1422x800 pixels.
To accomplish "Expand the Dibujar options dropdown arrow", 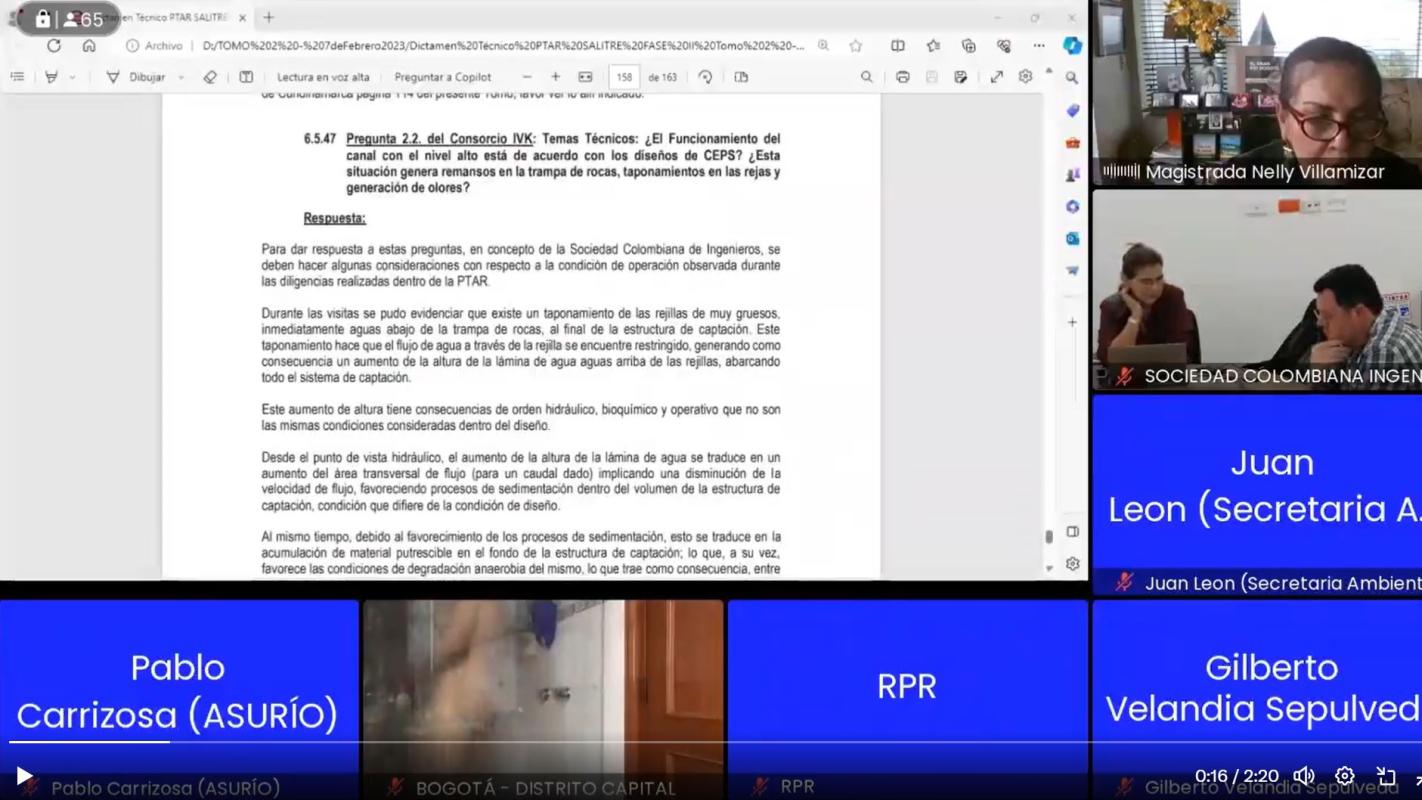I will click(181, 78).
